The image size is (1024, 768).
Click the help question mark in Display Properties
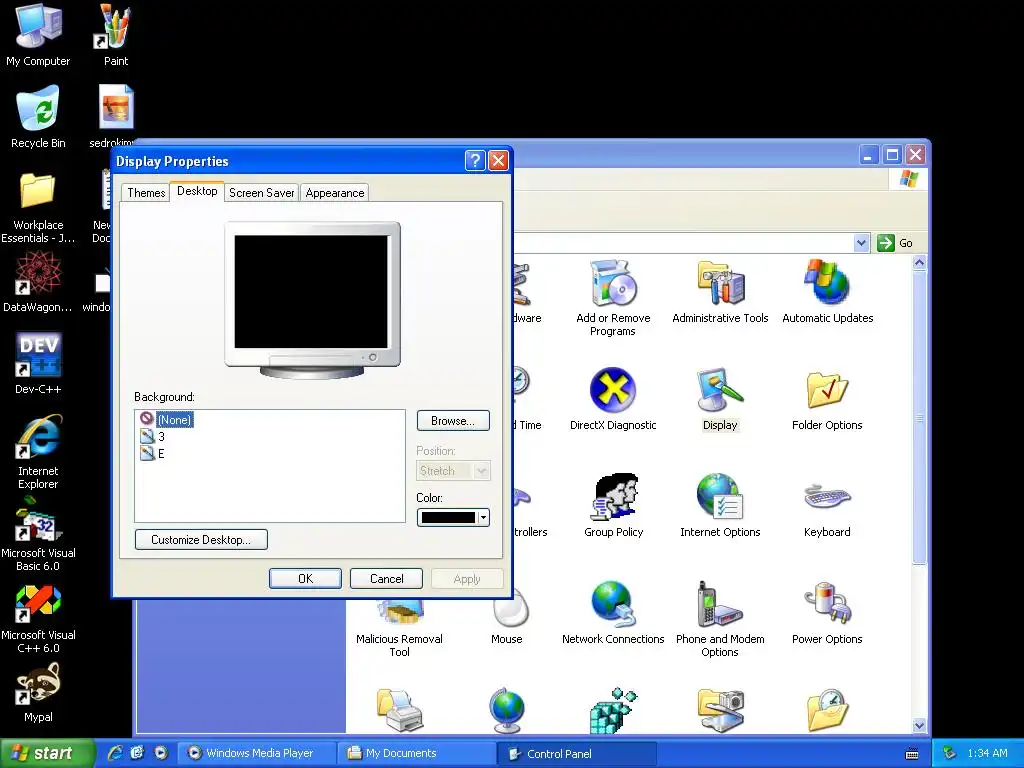[x=475, y=161]
